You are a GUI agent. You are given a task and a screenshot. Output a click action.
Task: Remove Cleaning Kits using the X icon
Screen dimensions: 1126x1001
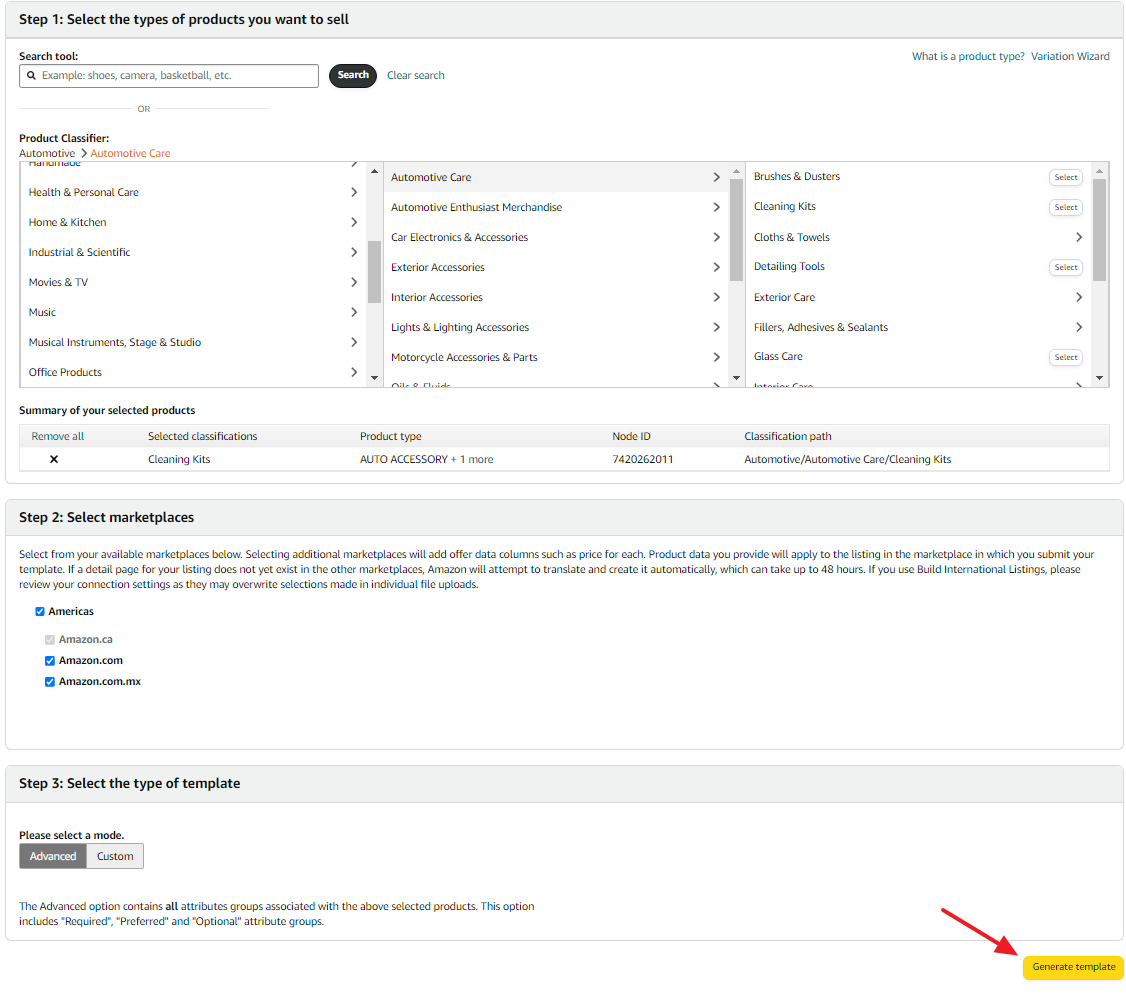click(53, 459)
